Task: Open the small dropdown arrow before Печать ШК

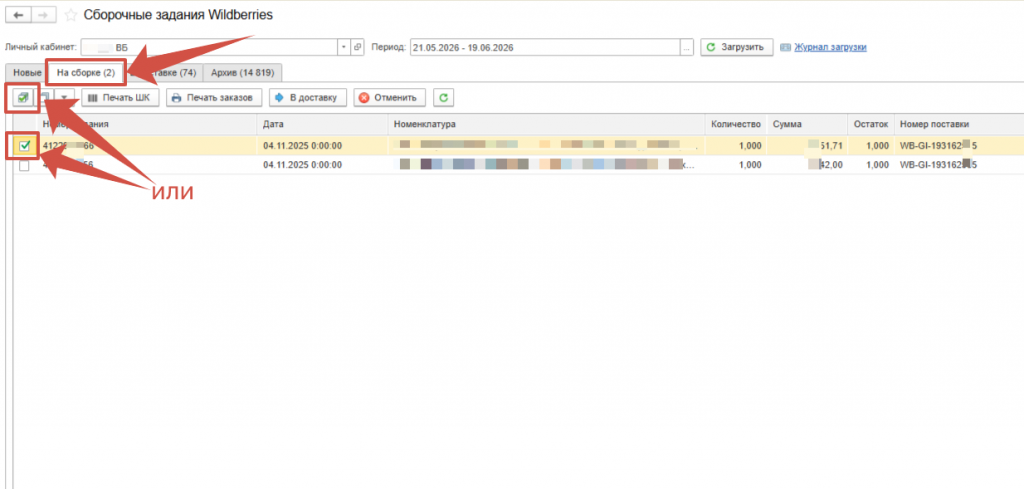Action: click(x=64, y=98)
